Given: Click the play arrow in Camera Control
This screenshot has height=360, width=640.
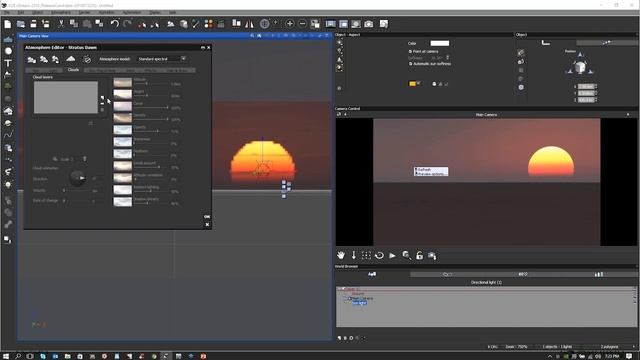Looking at the screenshot, I should 392,256.
